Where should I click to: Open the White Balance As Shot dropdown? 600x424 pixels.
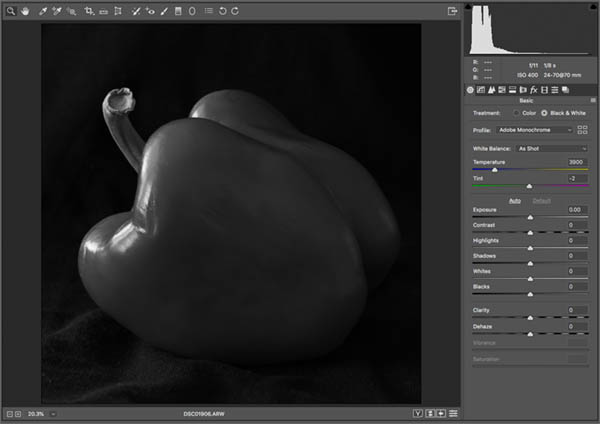point(552,148)
